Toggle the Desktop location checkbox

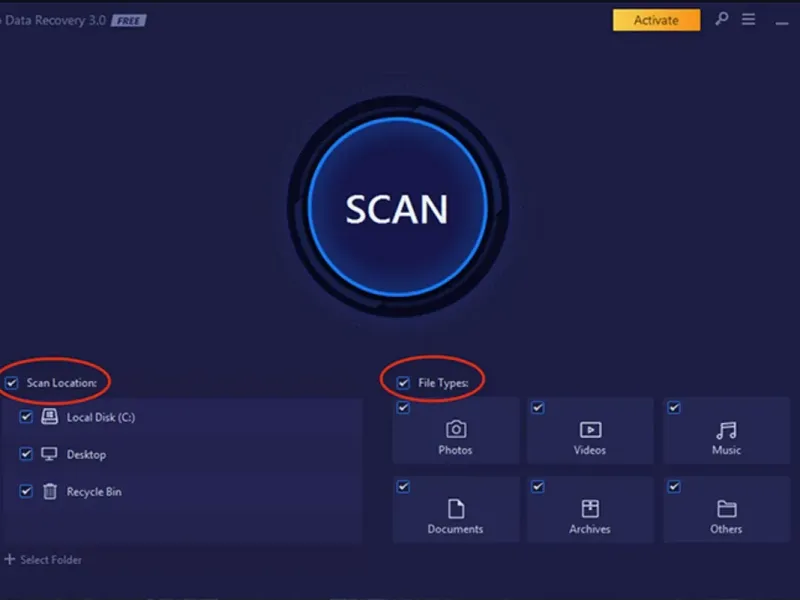click(x=26, y=454)
